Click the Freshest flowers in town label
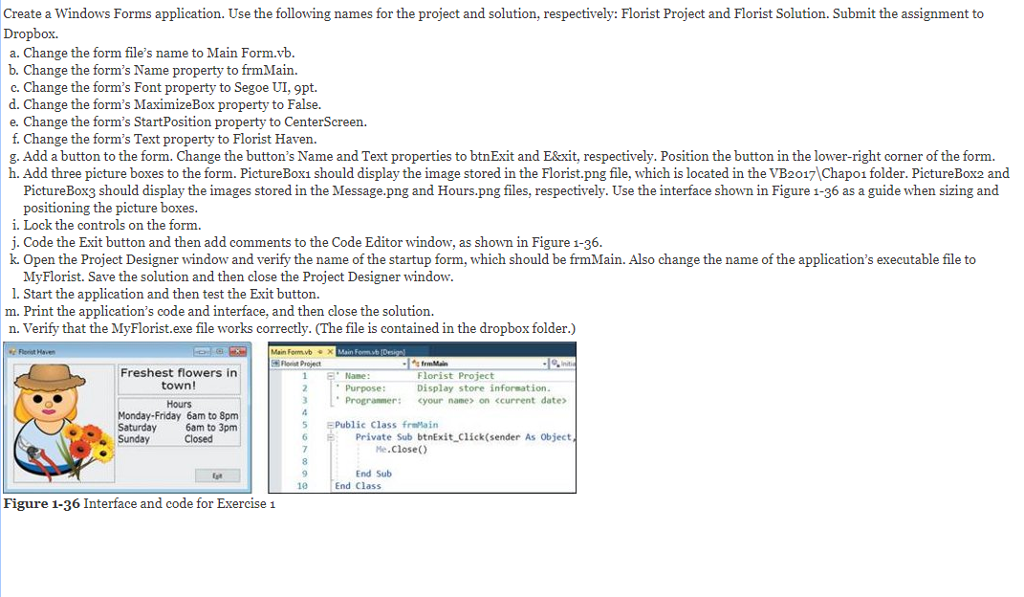 coord(178,378)
